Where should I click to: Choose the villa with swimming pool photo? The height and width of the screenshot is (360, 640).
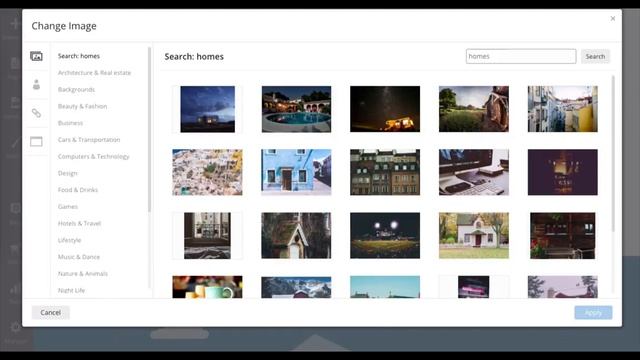point(296,109)
